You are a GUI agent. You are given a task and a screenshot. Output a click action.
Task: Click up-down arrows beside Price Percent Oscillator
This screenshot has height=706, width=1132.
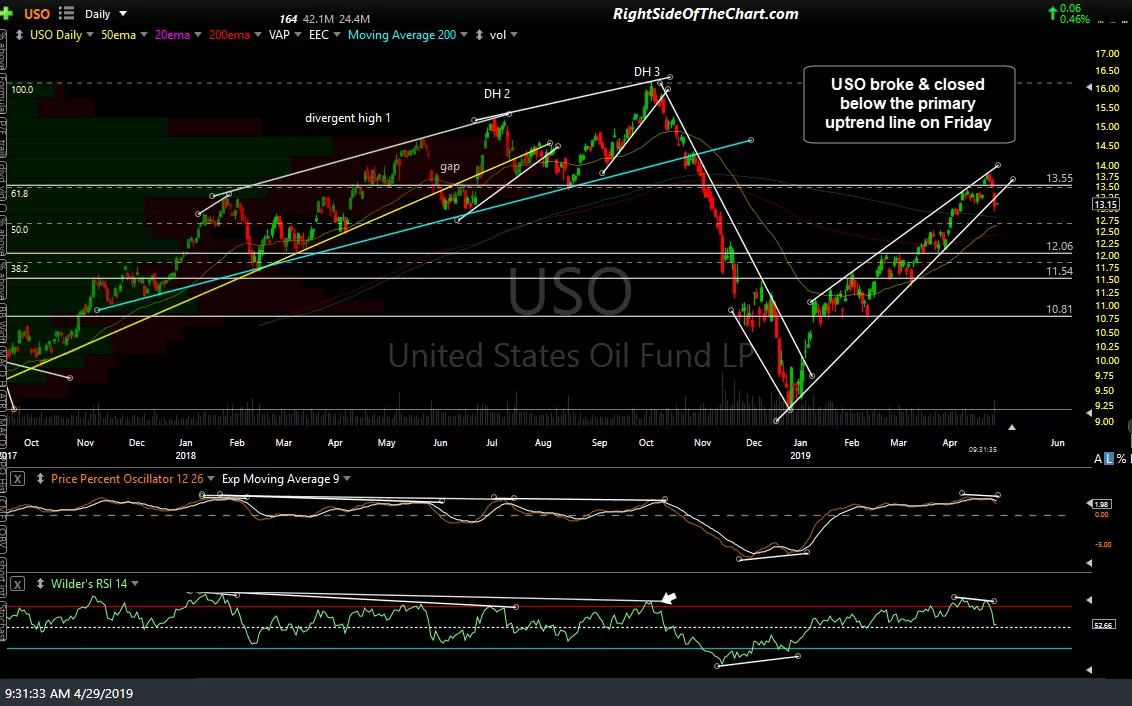coord(40,479)
